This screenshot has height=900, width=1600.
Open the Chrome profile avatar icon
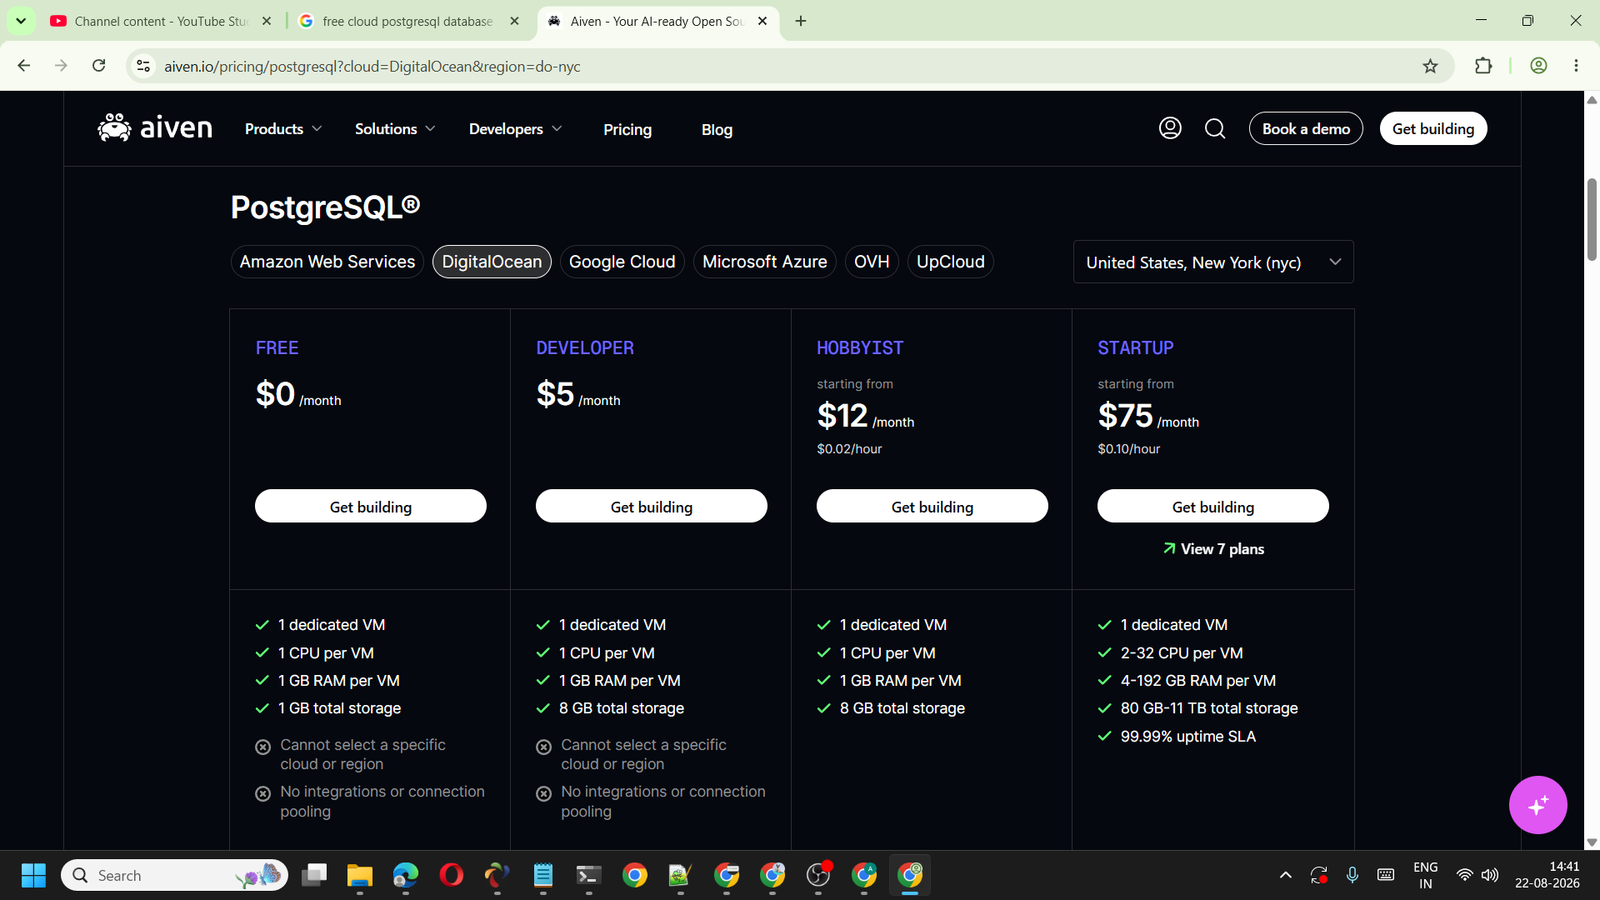coord(1539,66)
